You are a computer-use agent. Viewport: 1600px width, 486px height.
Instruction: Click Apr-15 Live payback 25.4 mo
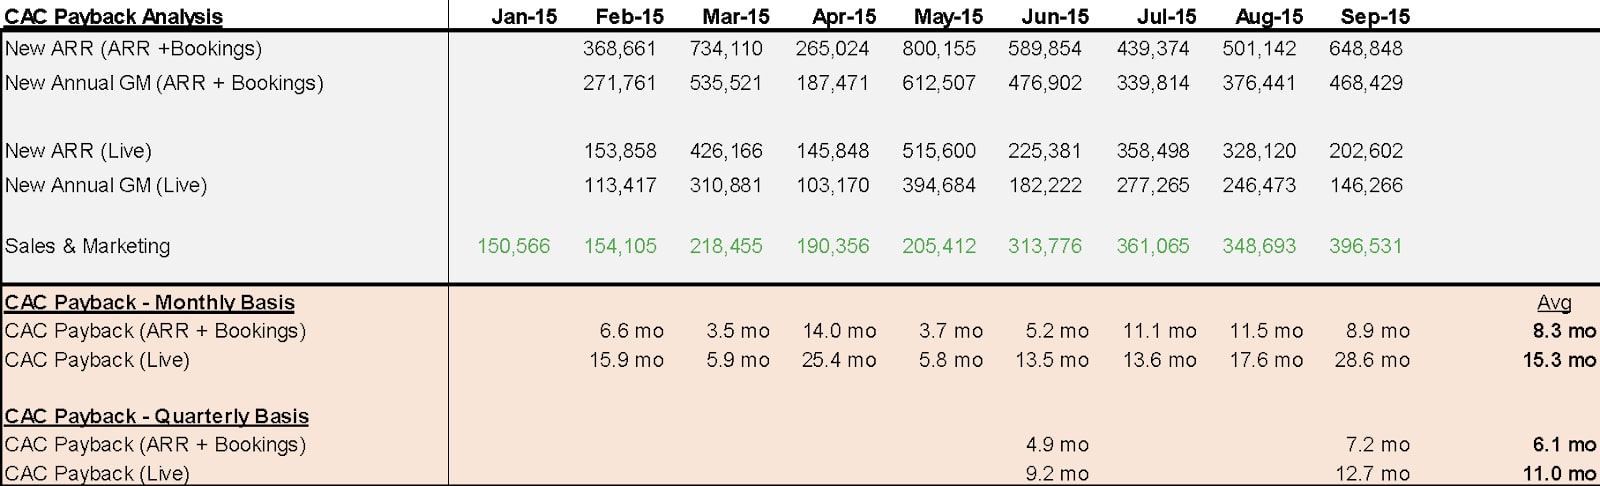(839, 360)
